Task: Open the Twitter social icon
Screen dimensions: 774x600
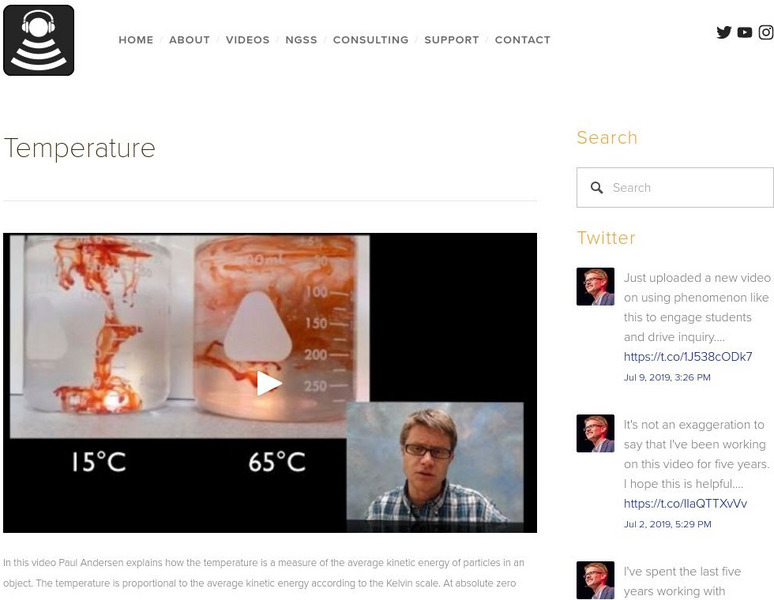Action: 724,33
